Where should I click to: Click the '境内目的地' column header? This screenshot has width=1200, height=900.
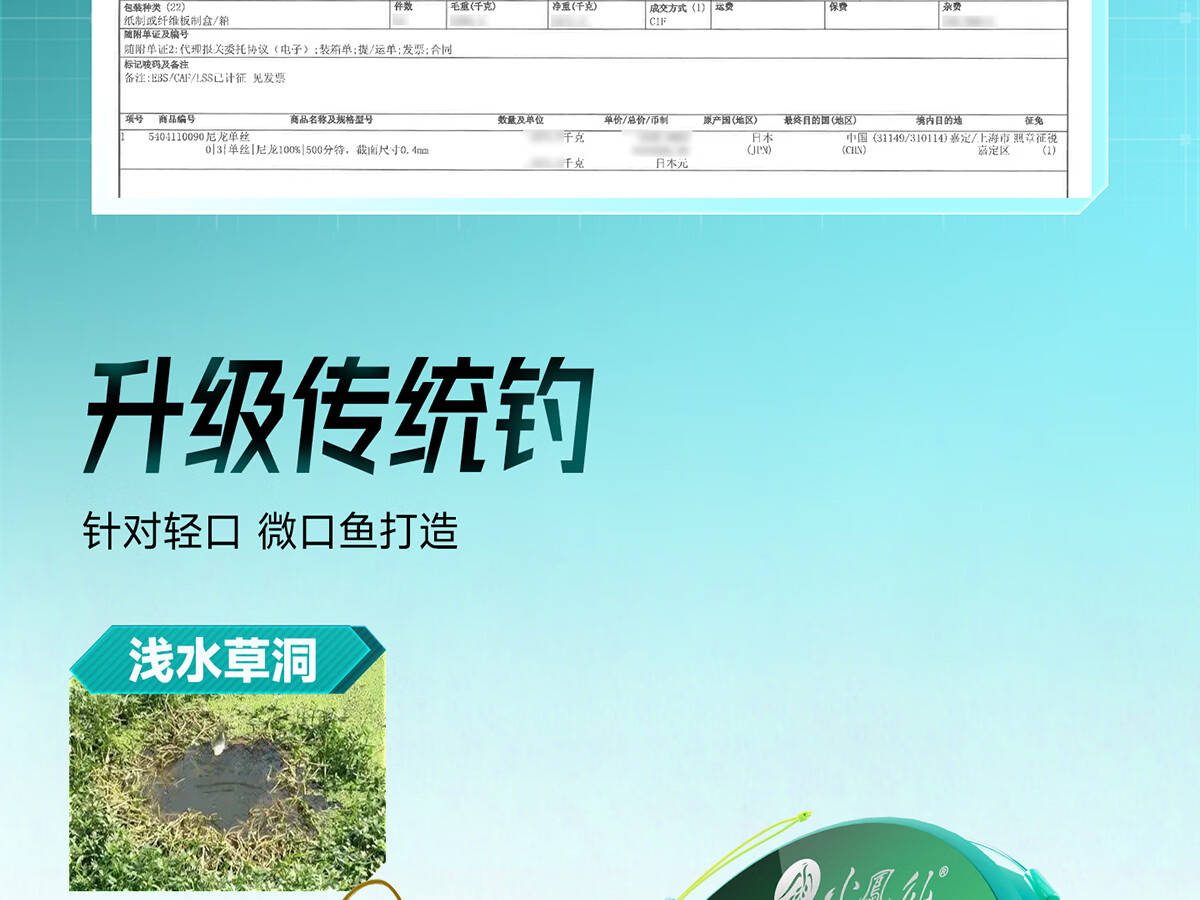pos(938,120)
